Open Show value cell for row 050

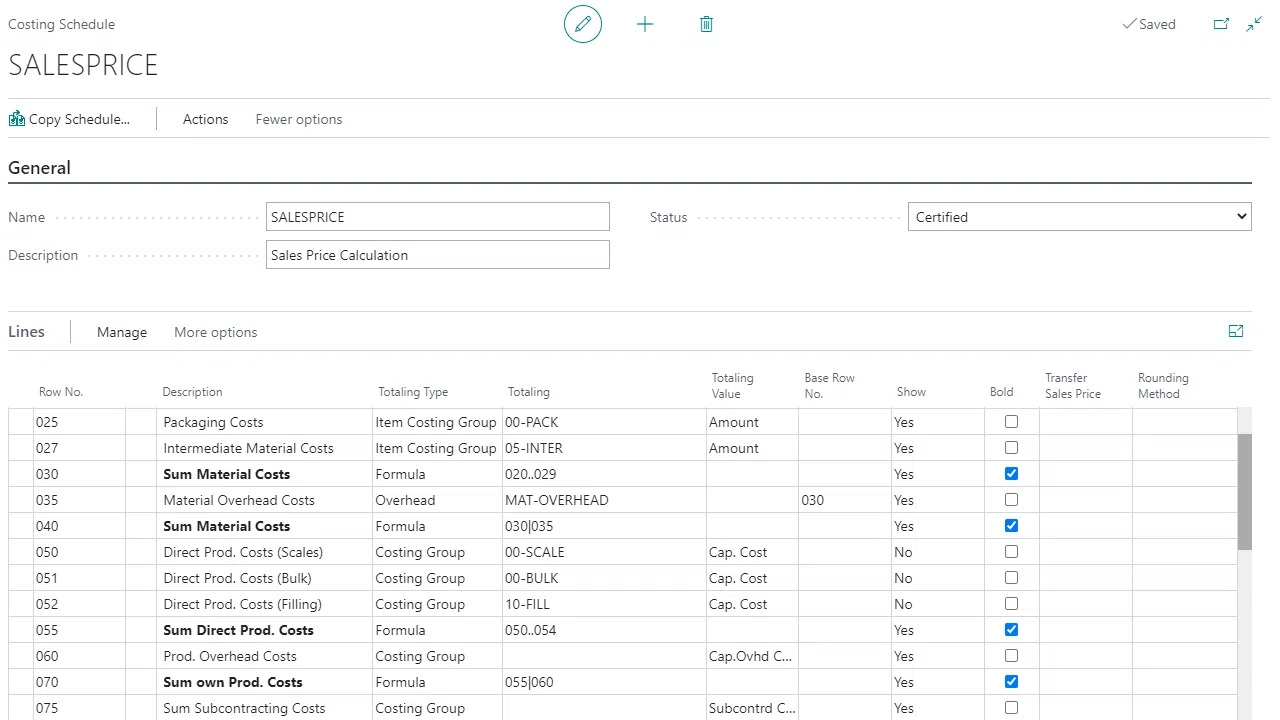tap(936, 552)
